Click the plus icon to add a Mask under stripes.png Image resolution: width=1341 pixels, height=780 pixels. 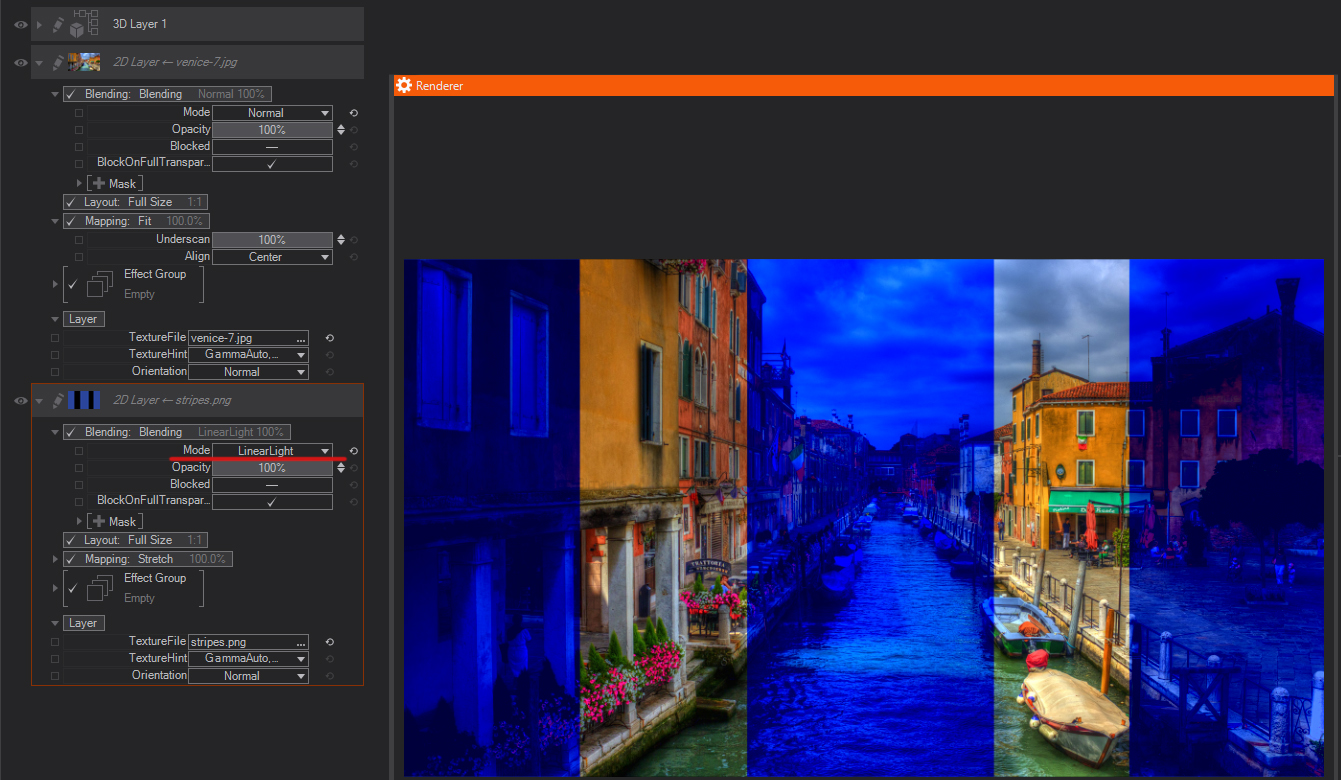97,521
